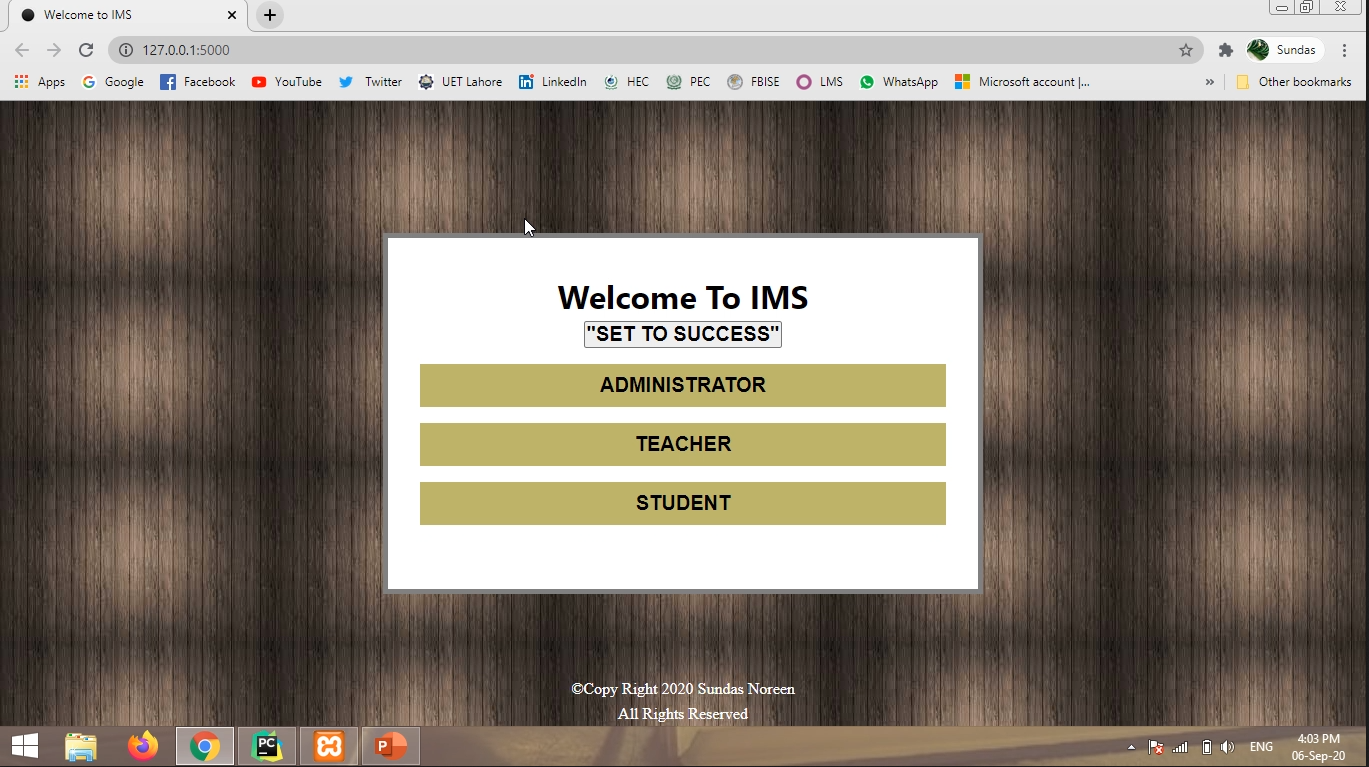
Task: Click the site information icon in address bar
Action: click(126, 50)
